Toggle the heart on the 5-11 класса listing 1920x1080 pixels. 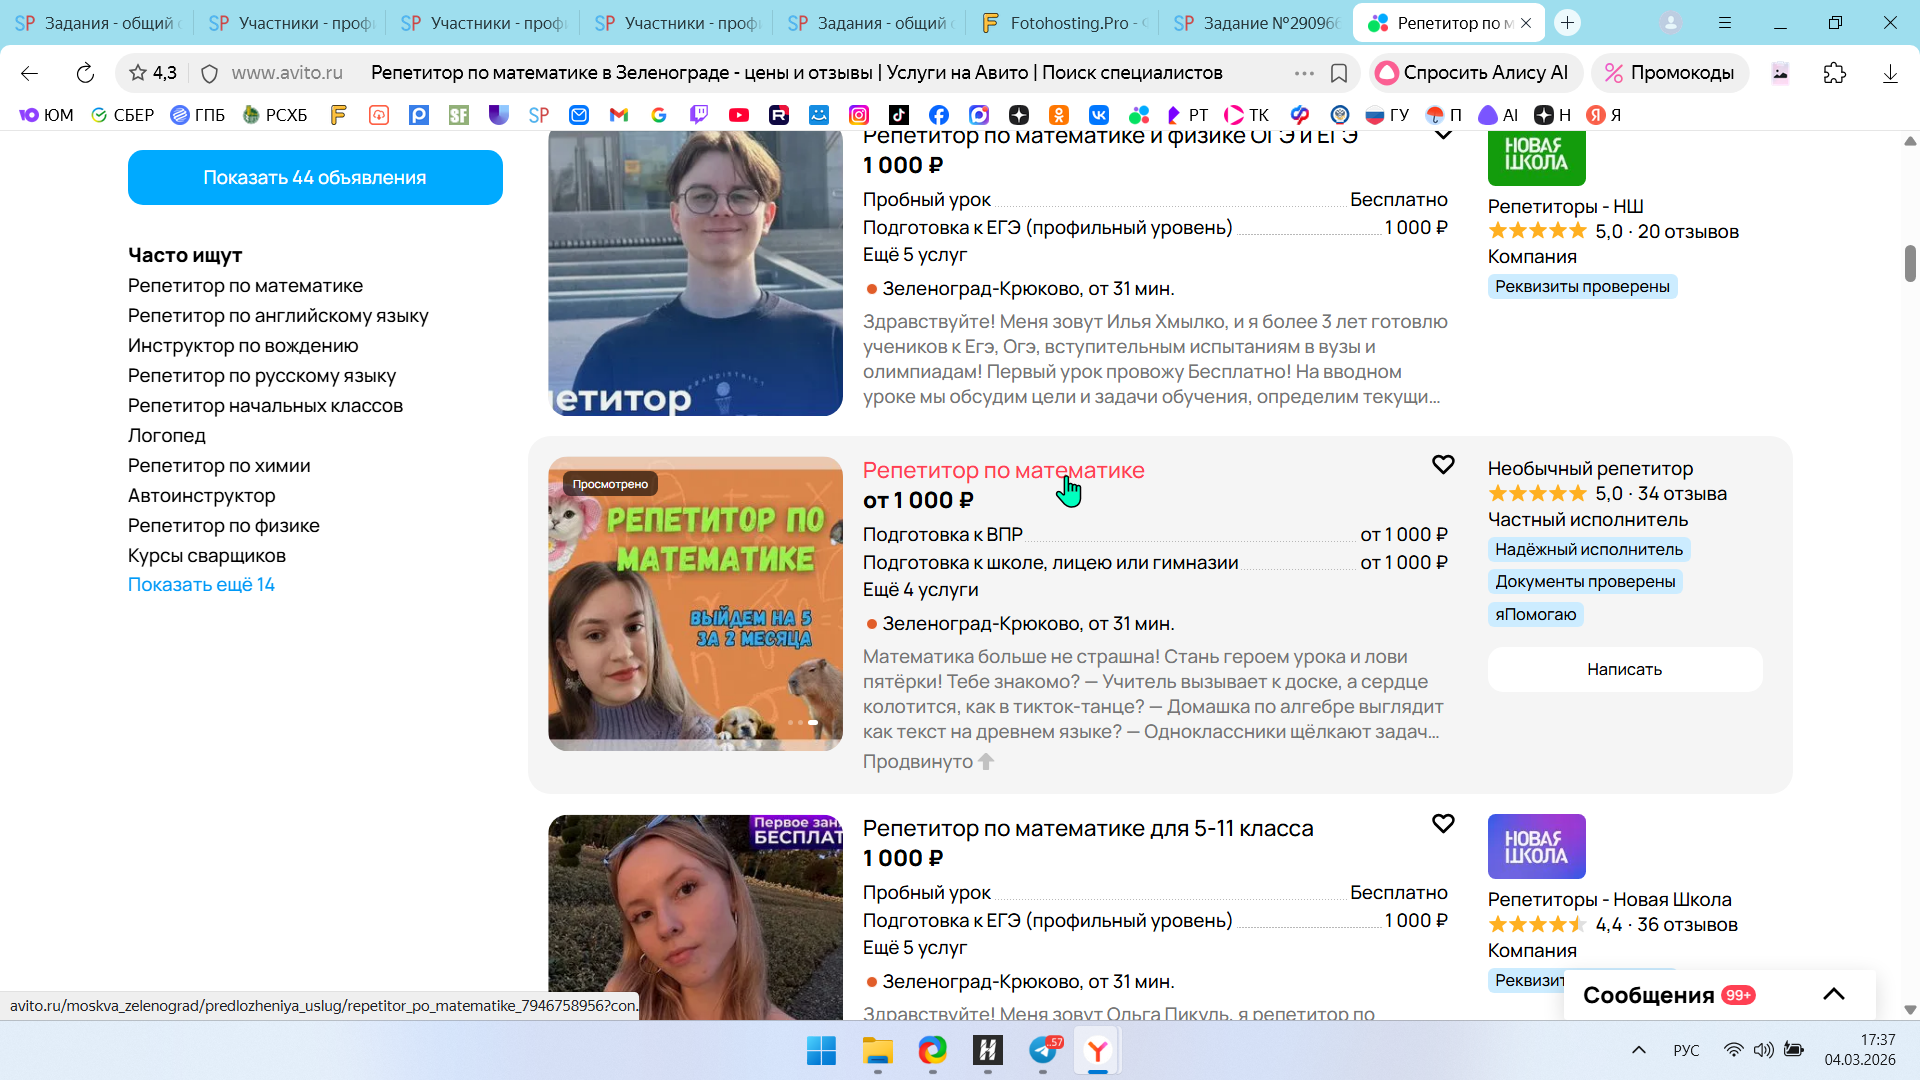click(x=1443, y=823)
